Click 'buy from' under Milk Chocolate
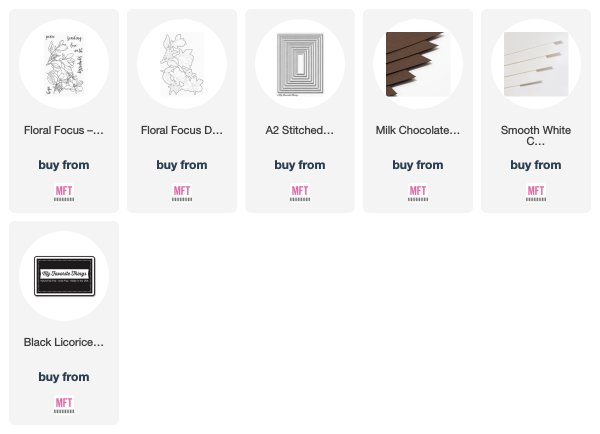 [x=418, y=165]
